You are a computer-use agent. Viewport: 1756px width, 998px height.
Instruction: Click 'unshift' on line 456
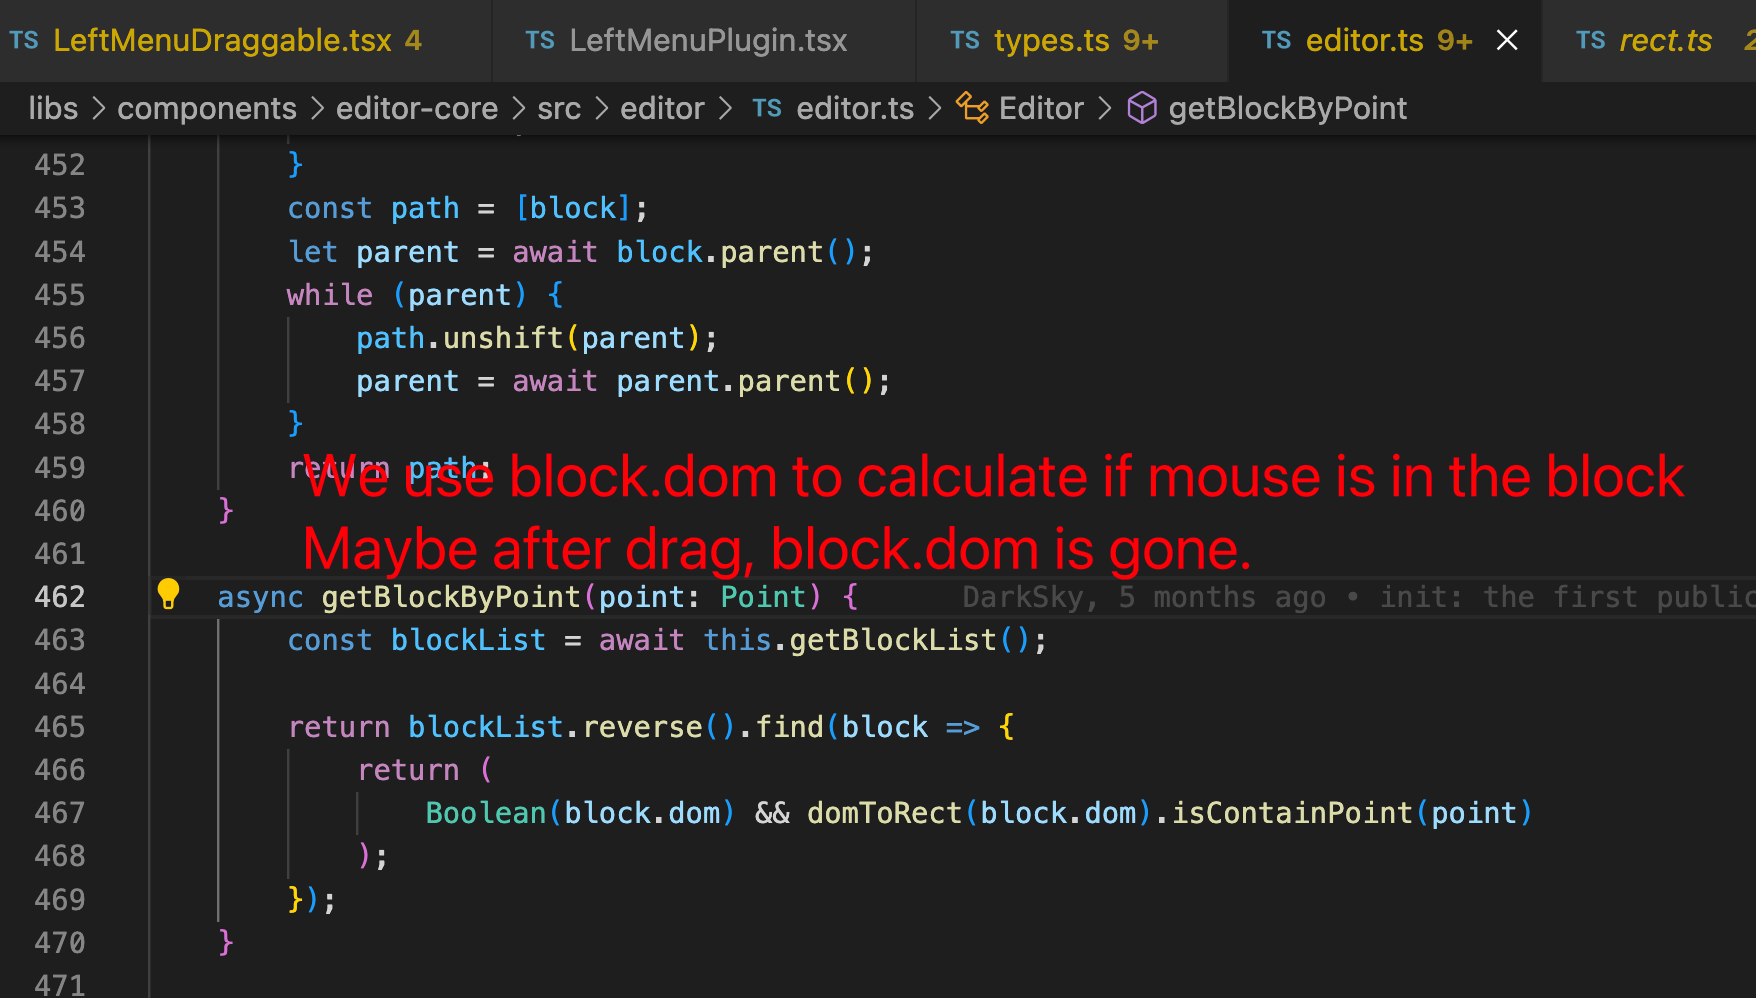coord(503,338)
